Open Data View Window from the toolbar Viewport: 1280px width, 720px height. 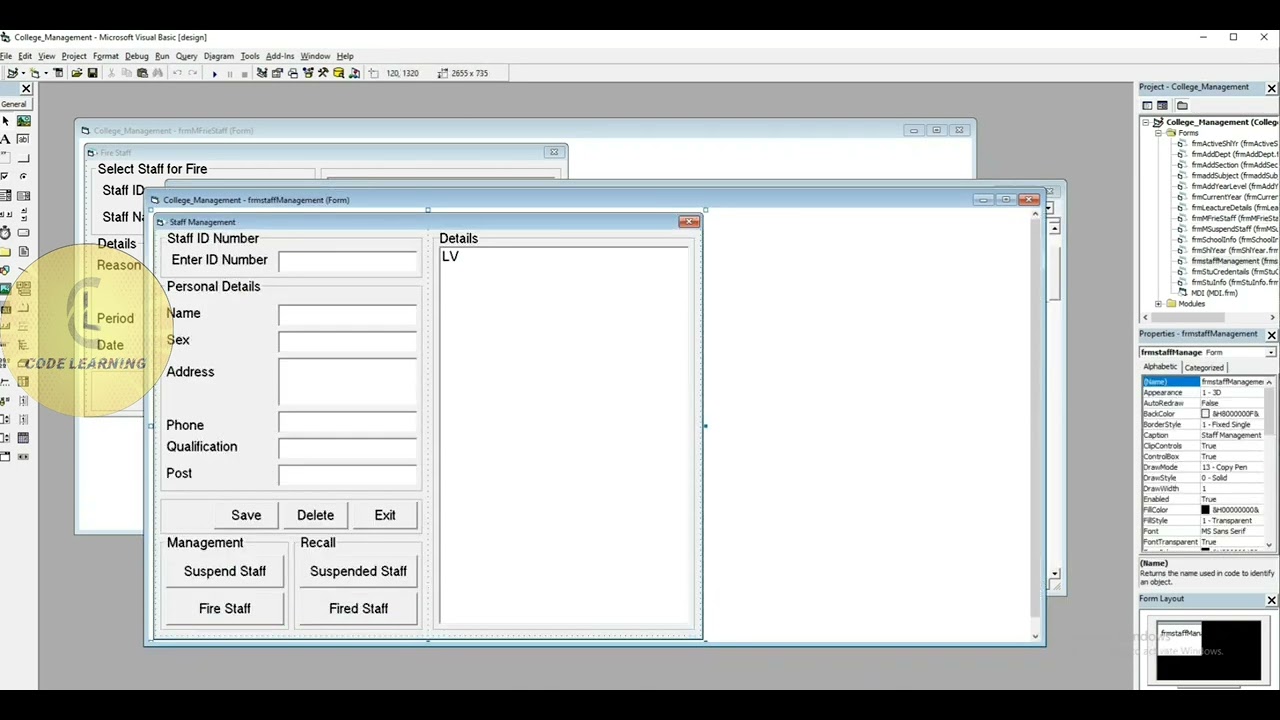pos(338,73)
